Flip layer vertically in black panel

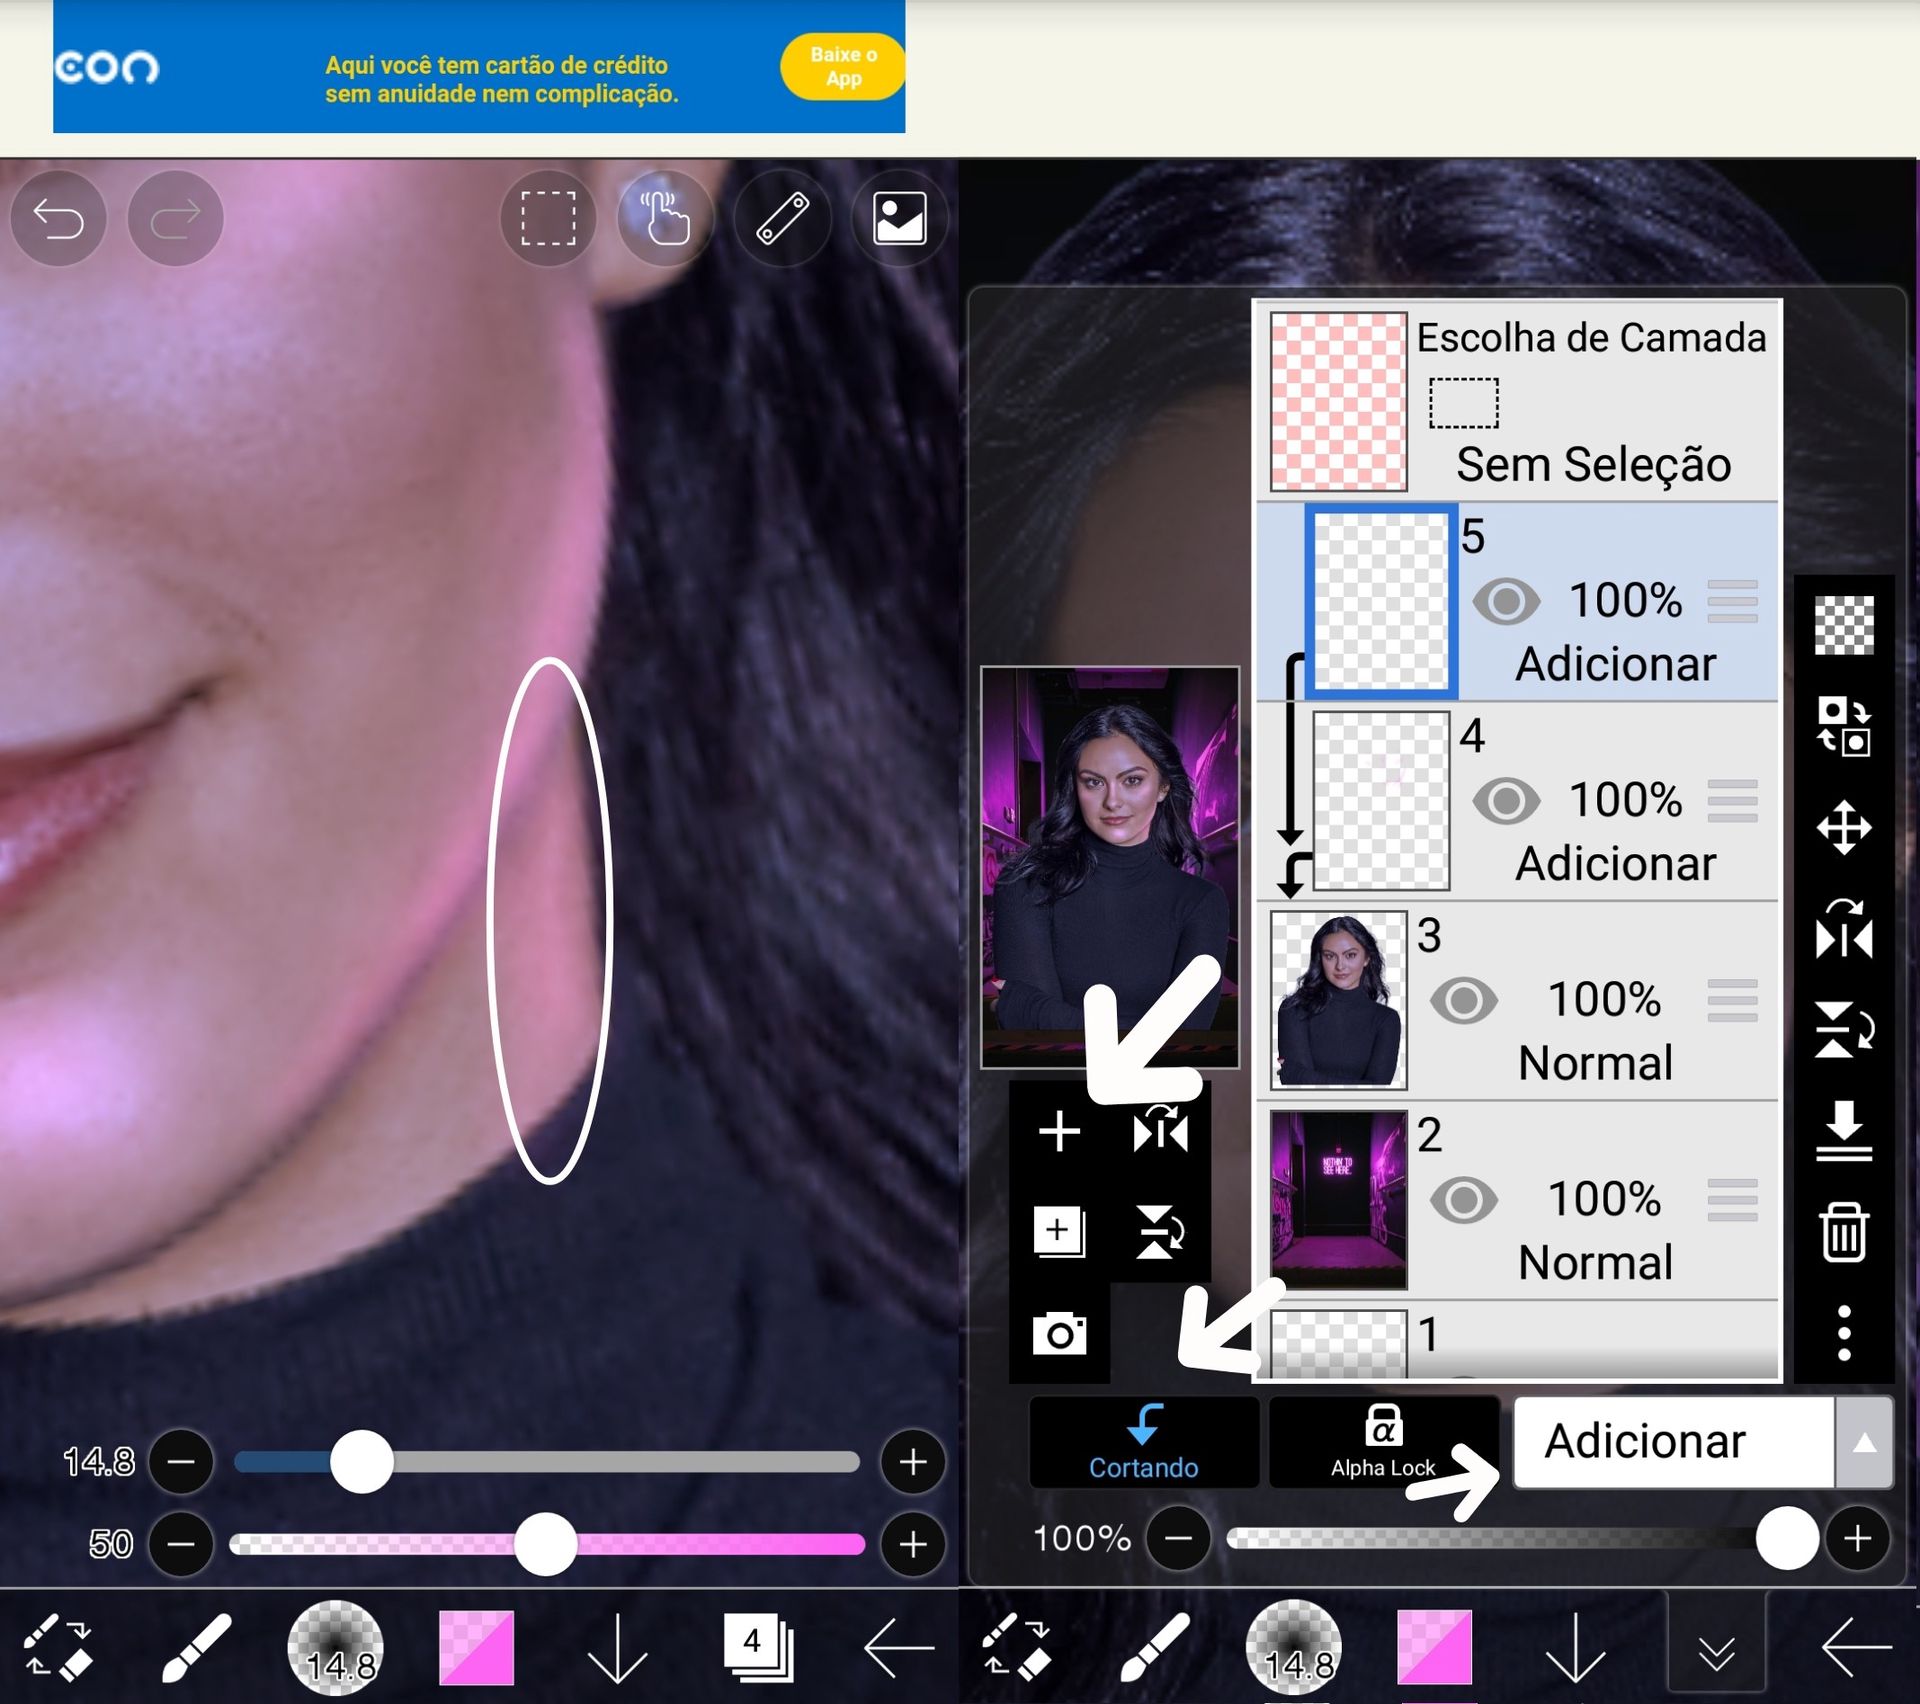click(1160, 1231)
